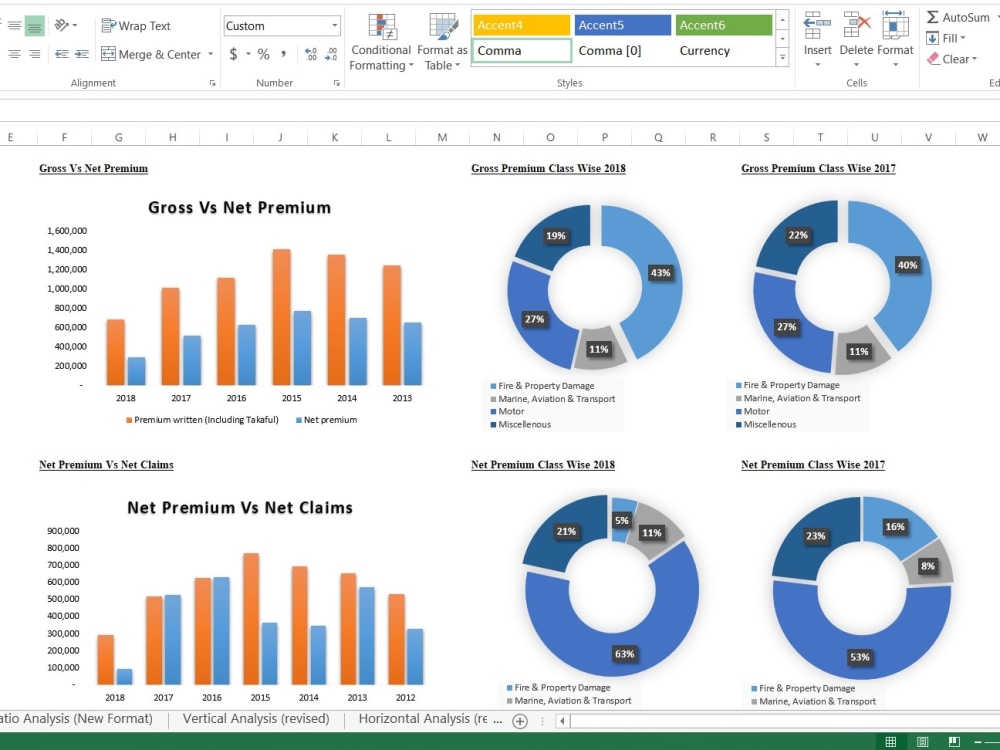Add a new worksheet with plus icon
The width and height of the screenshot is (1000, 750).
[520, 721]
